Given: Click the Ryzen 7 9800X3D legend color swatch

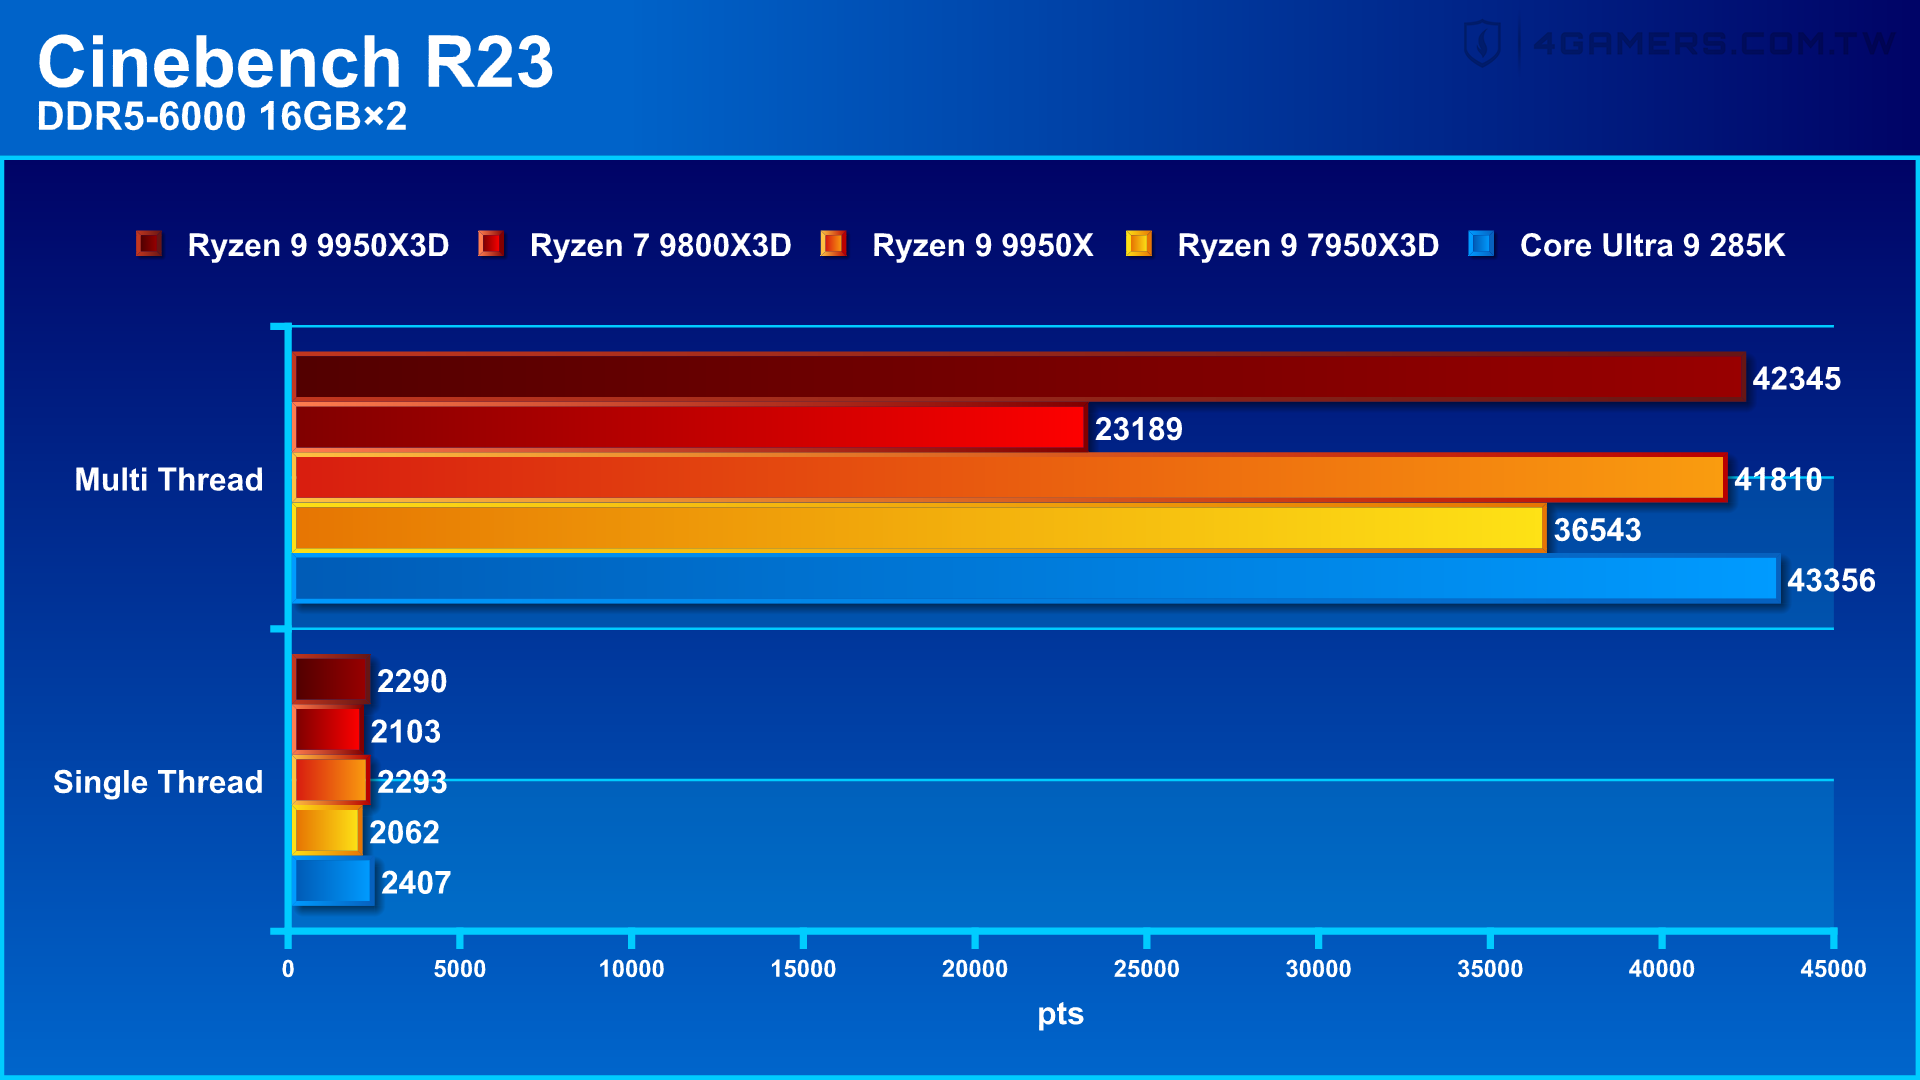Looking at the screenshot, I should [x=491, y=244].
